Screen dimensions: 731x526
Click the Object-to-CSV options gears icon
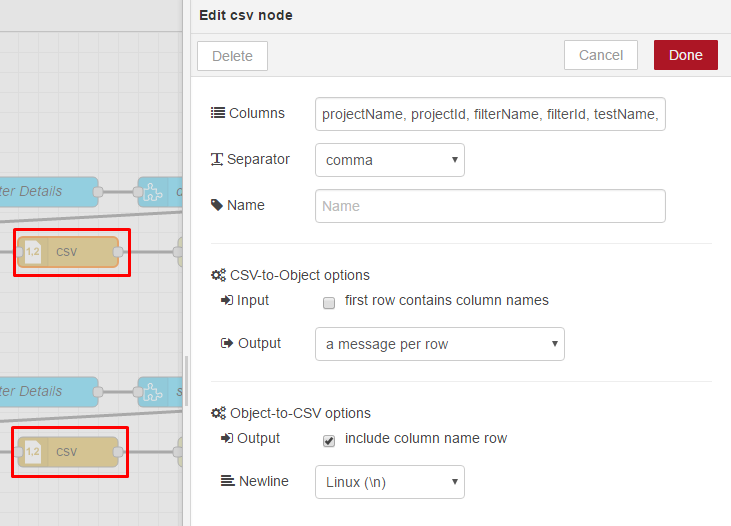(x=218, y=413)
